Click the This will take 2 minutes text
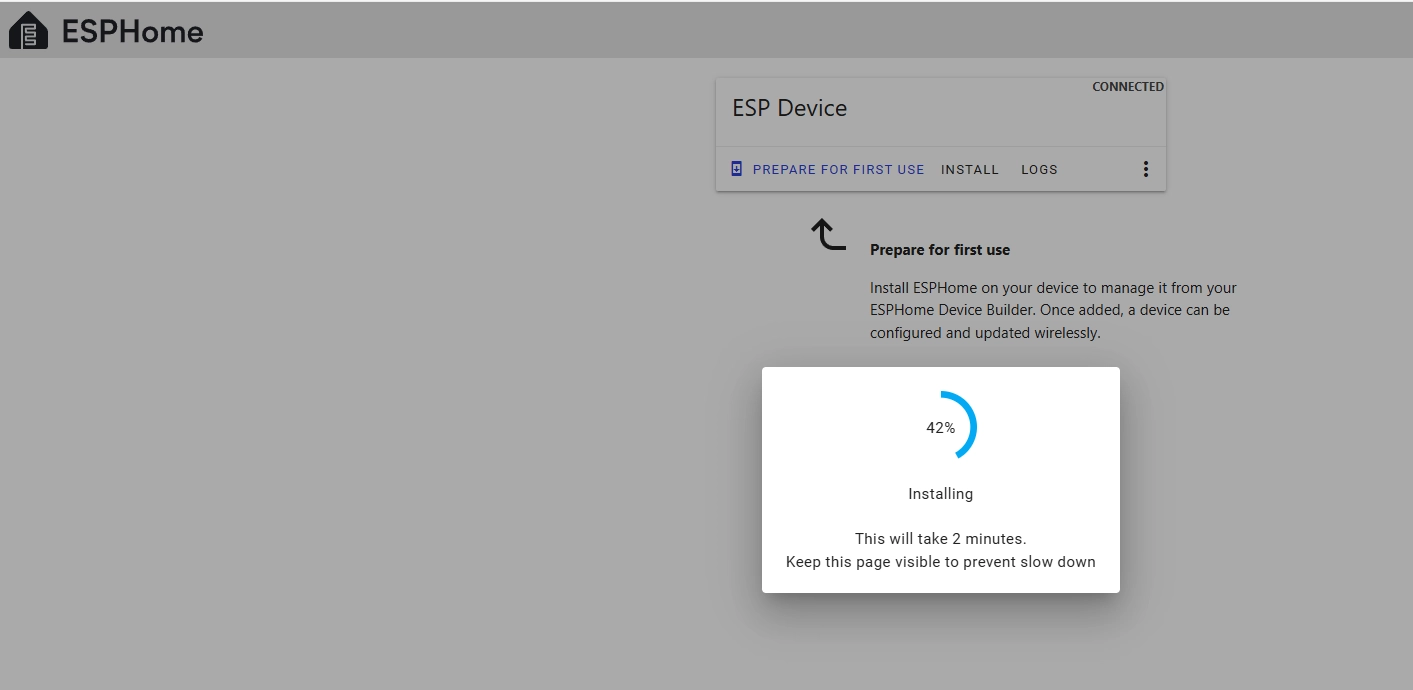 coord(940,539)
